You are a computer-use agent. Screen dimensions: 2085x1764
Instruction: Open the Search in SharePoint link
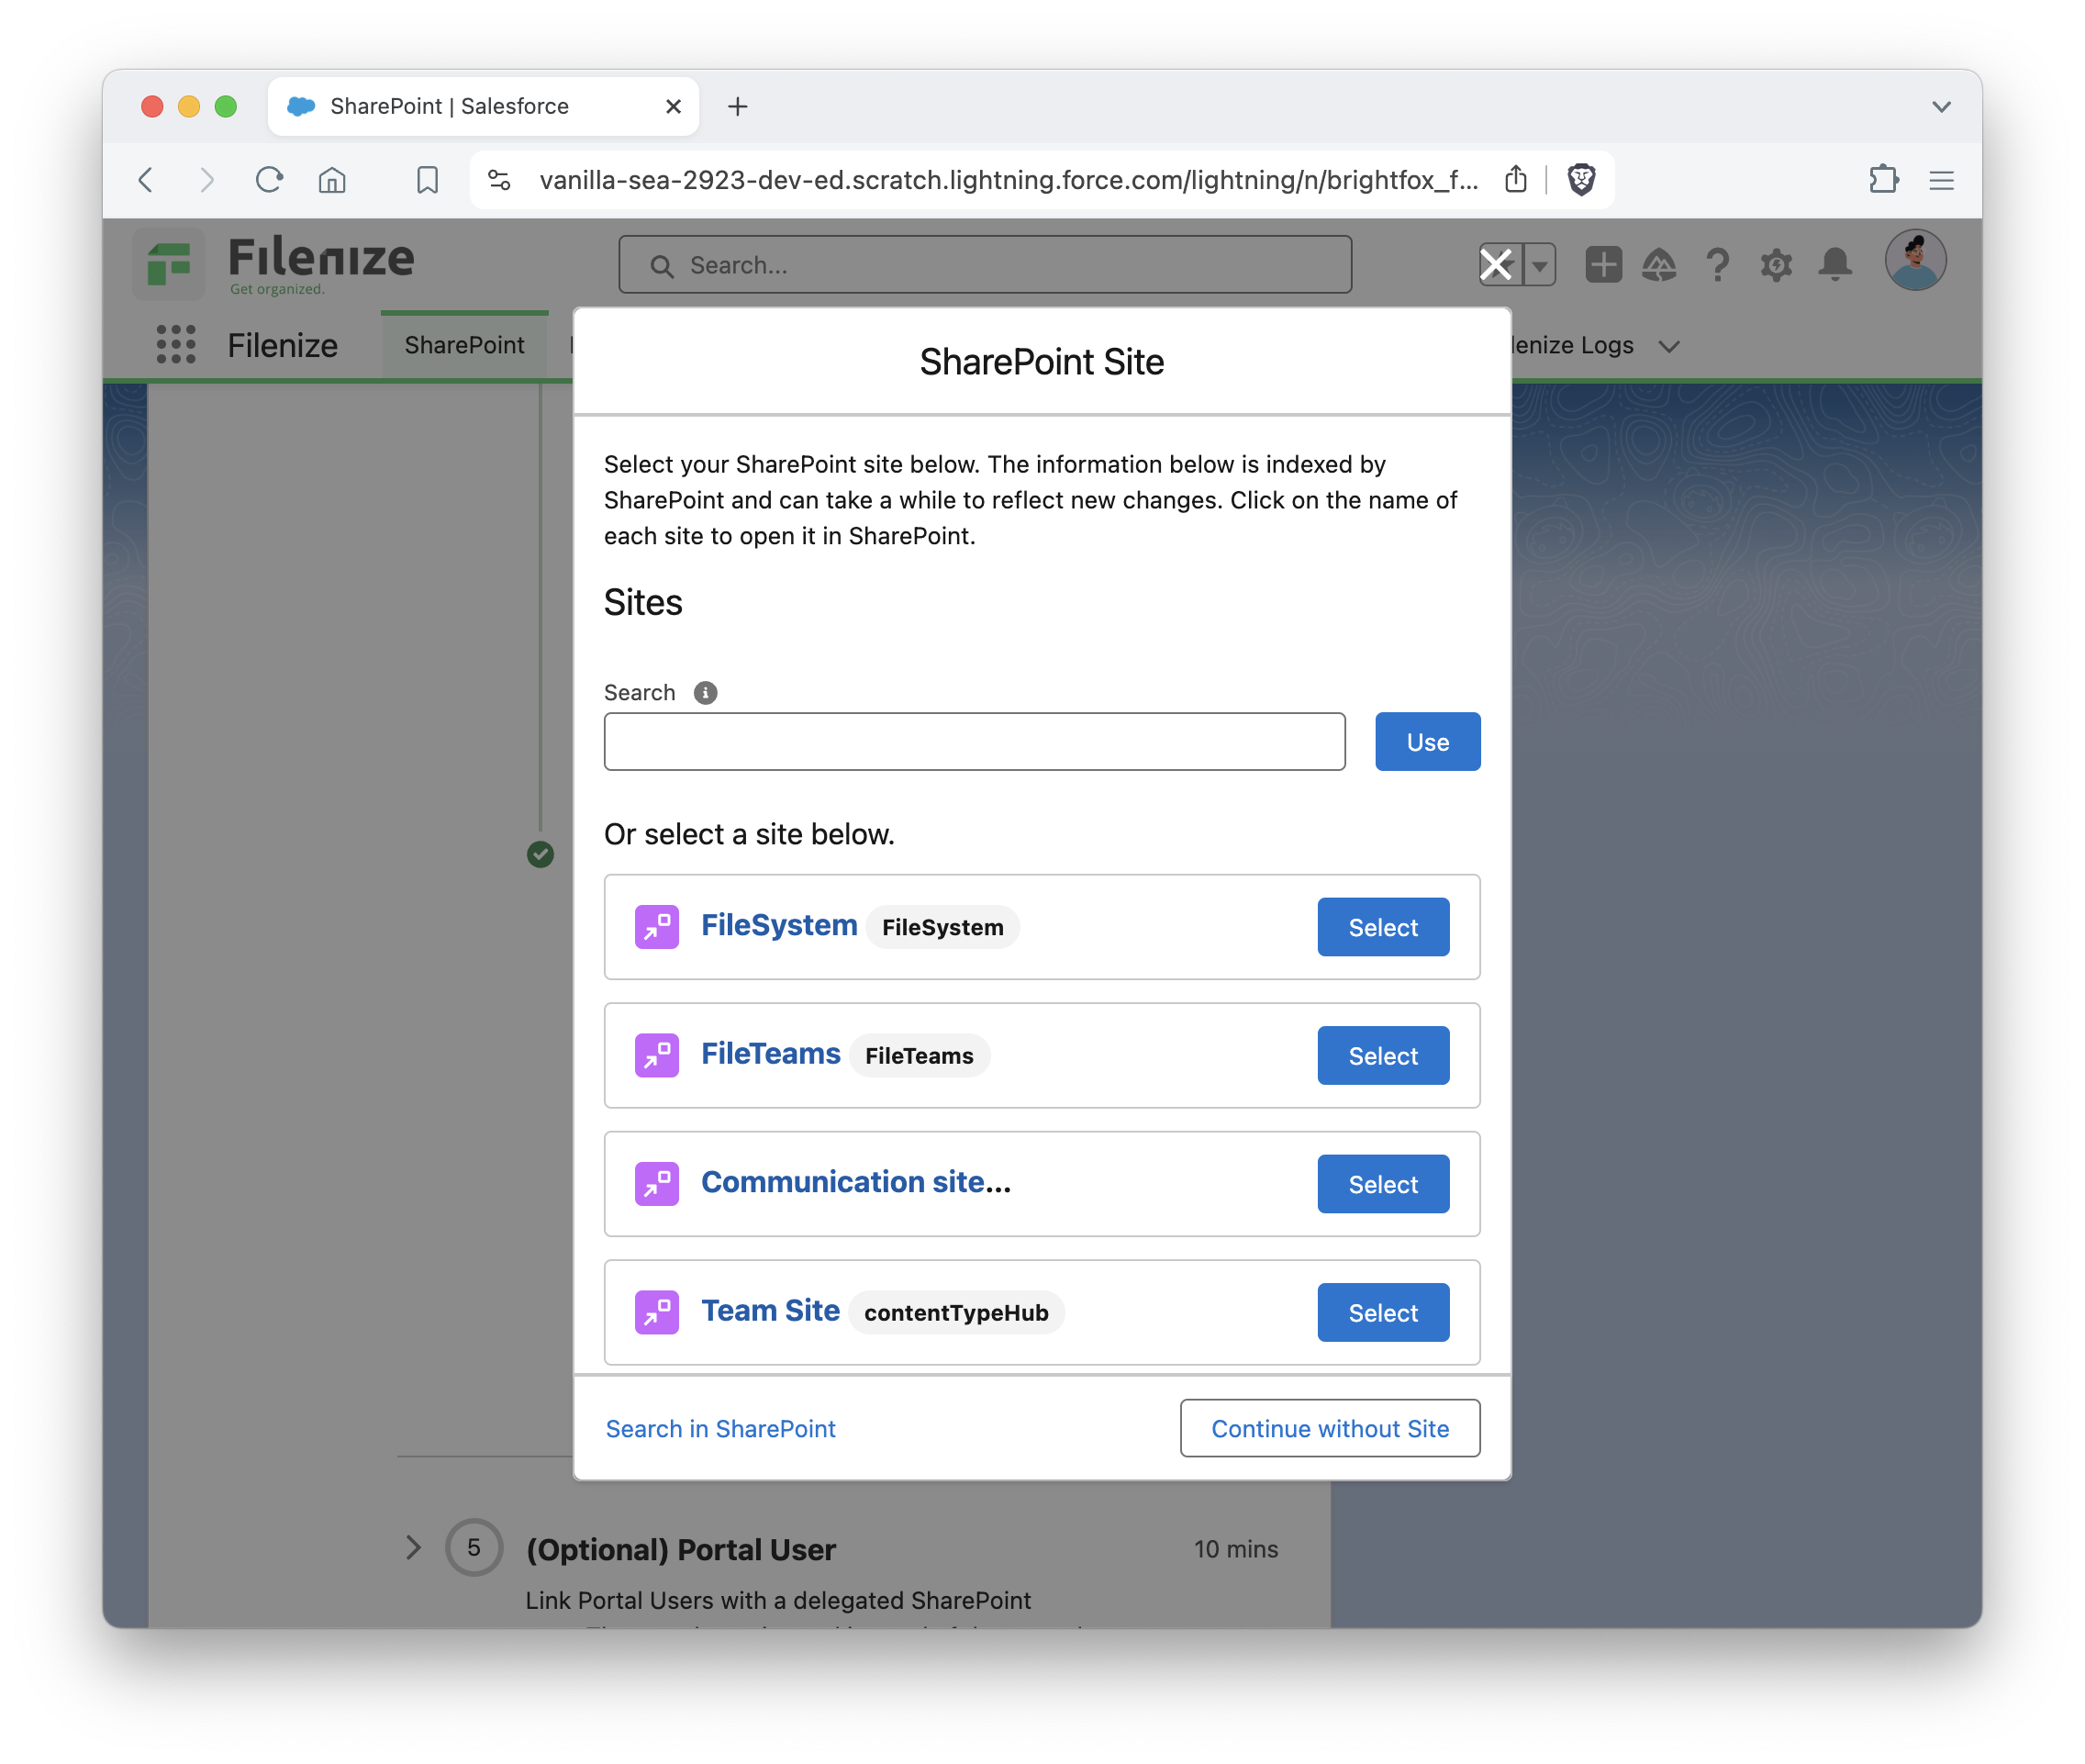point(720,1429)
